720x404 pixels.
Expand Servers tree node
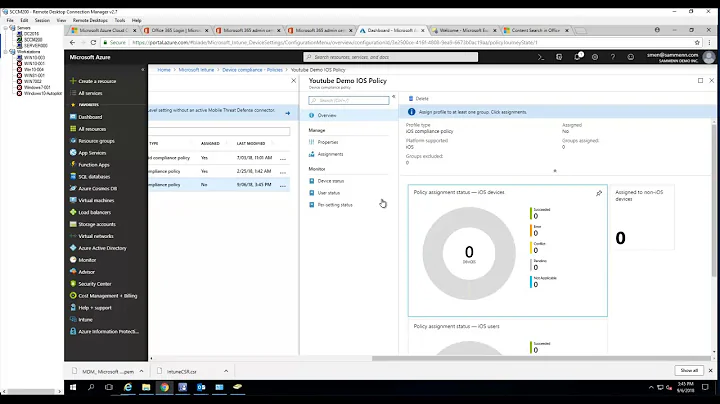coord(6,28)
